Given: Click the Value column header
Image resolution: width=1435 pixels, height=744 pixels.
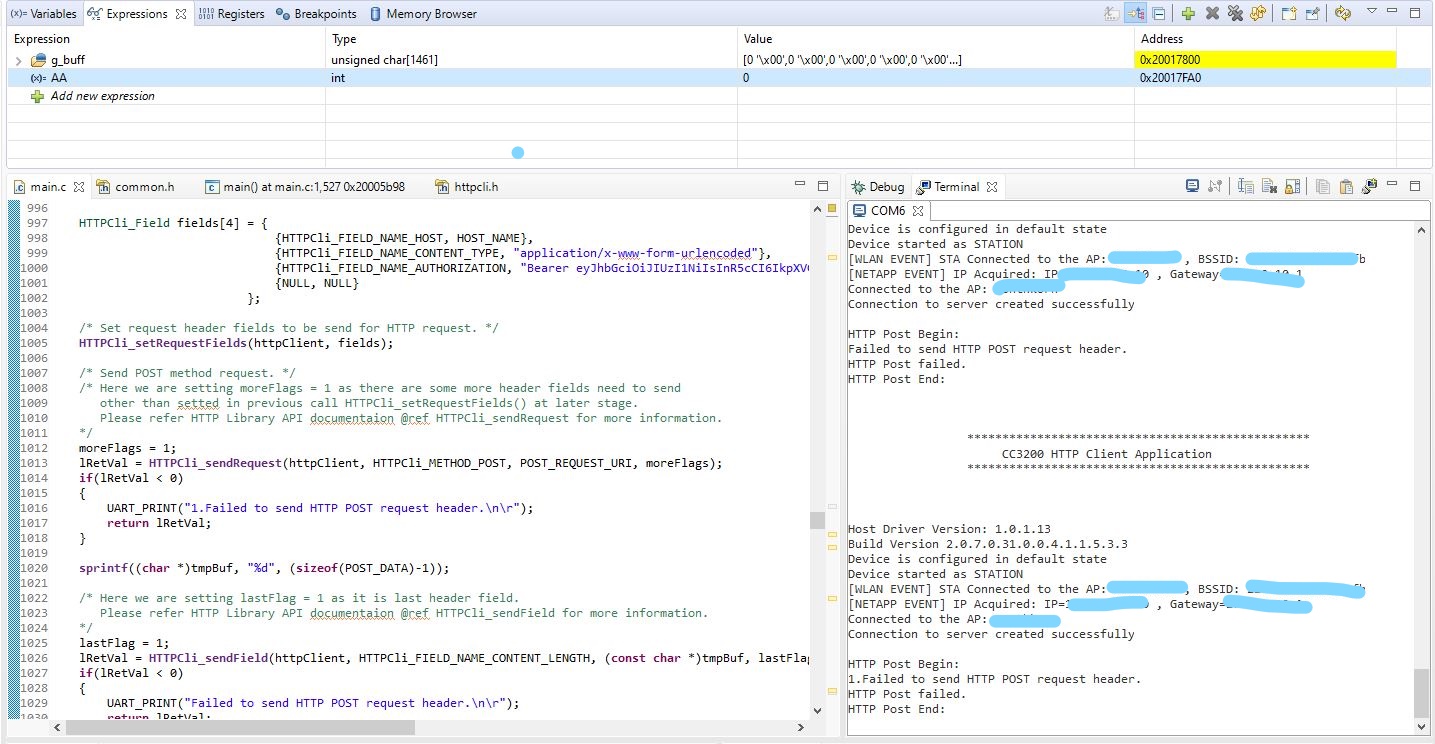Looking at the screenshot, I should click(936, 39).
